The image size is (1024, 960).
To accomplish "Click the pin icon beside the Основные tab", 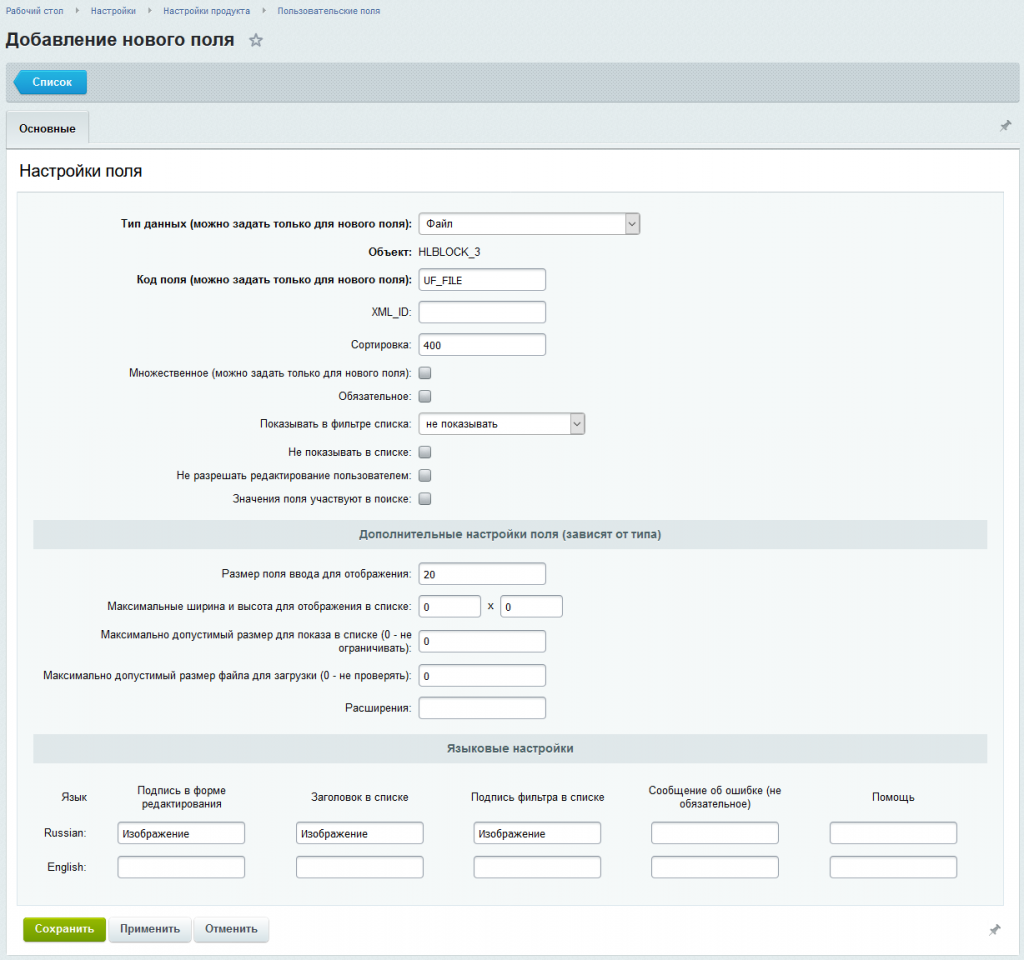I will (1005, 125).
